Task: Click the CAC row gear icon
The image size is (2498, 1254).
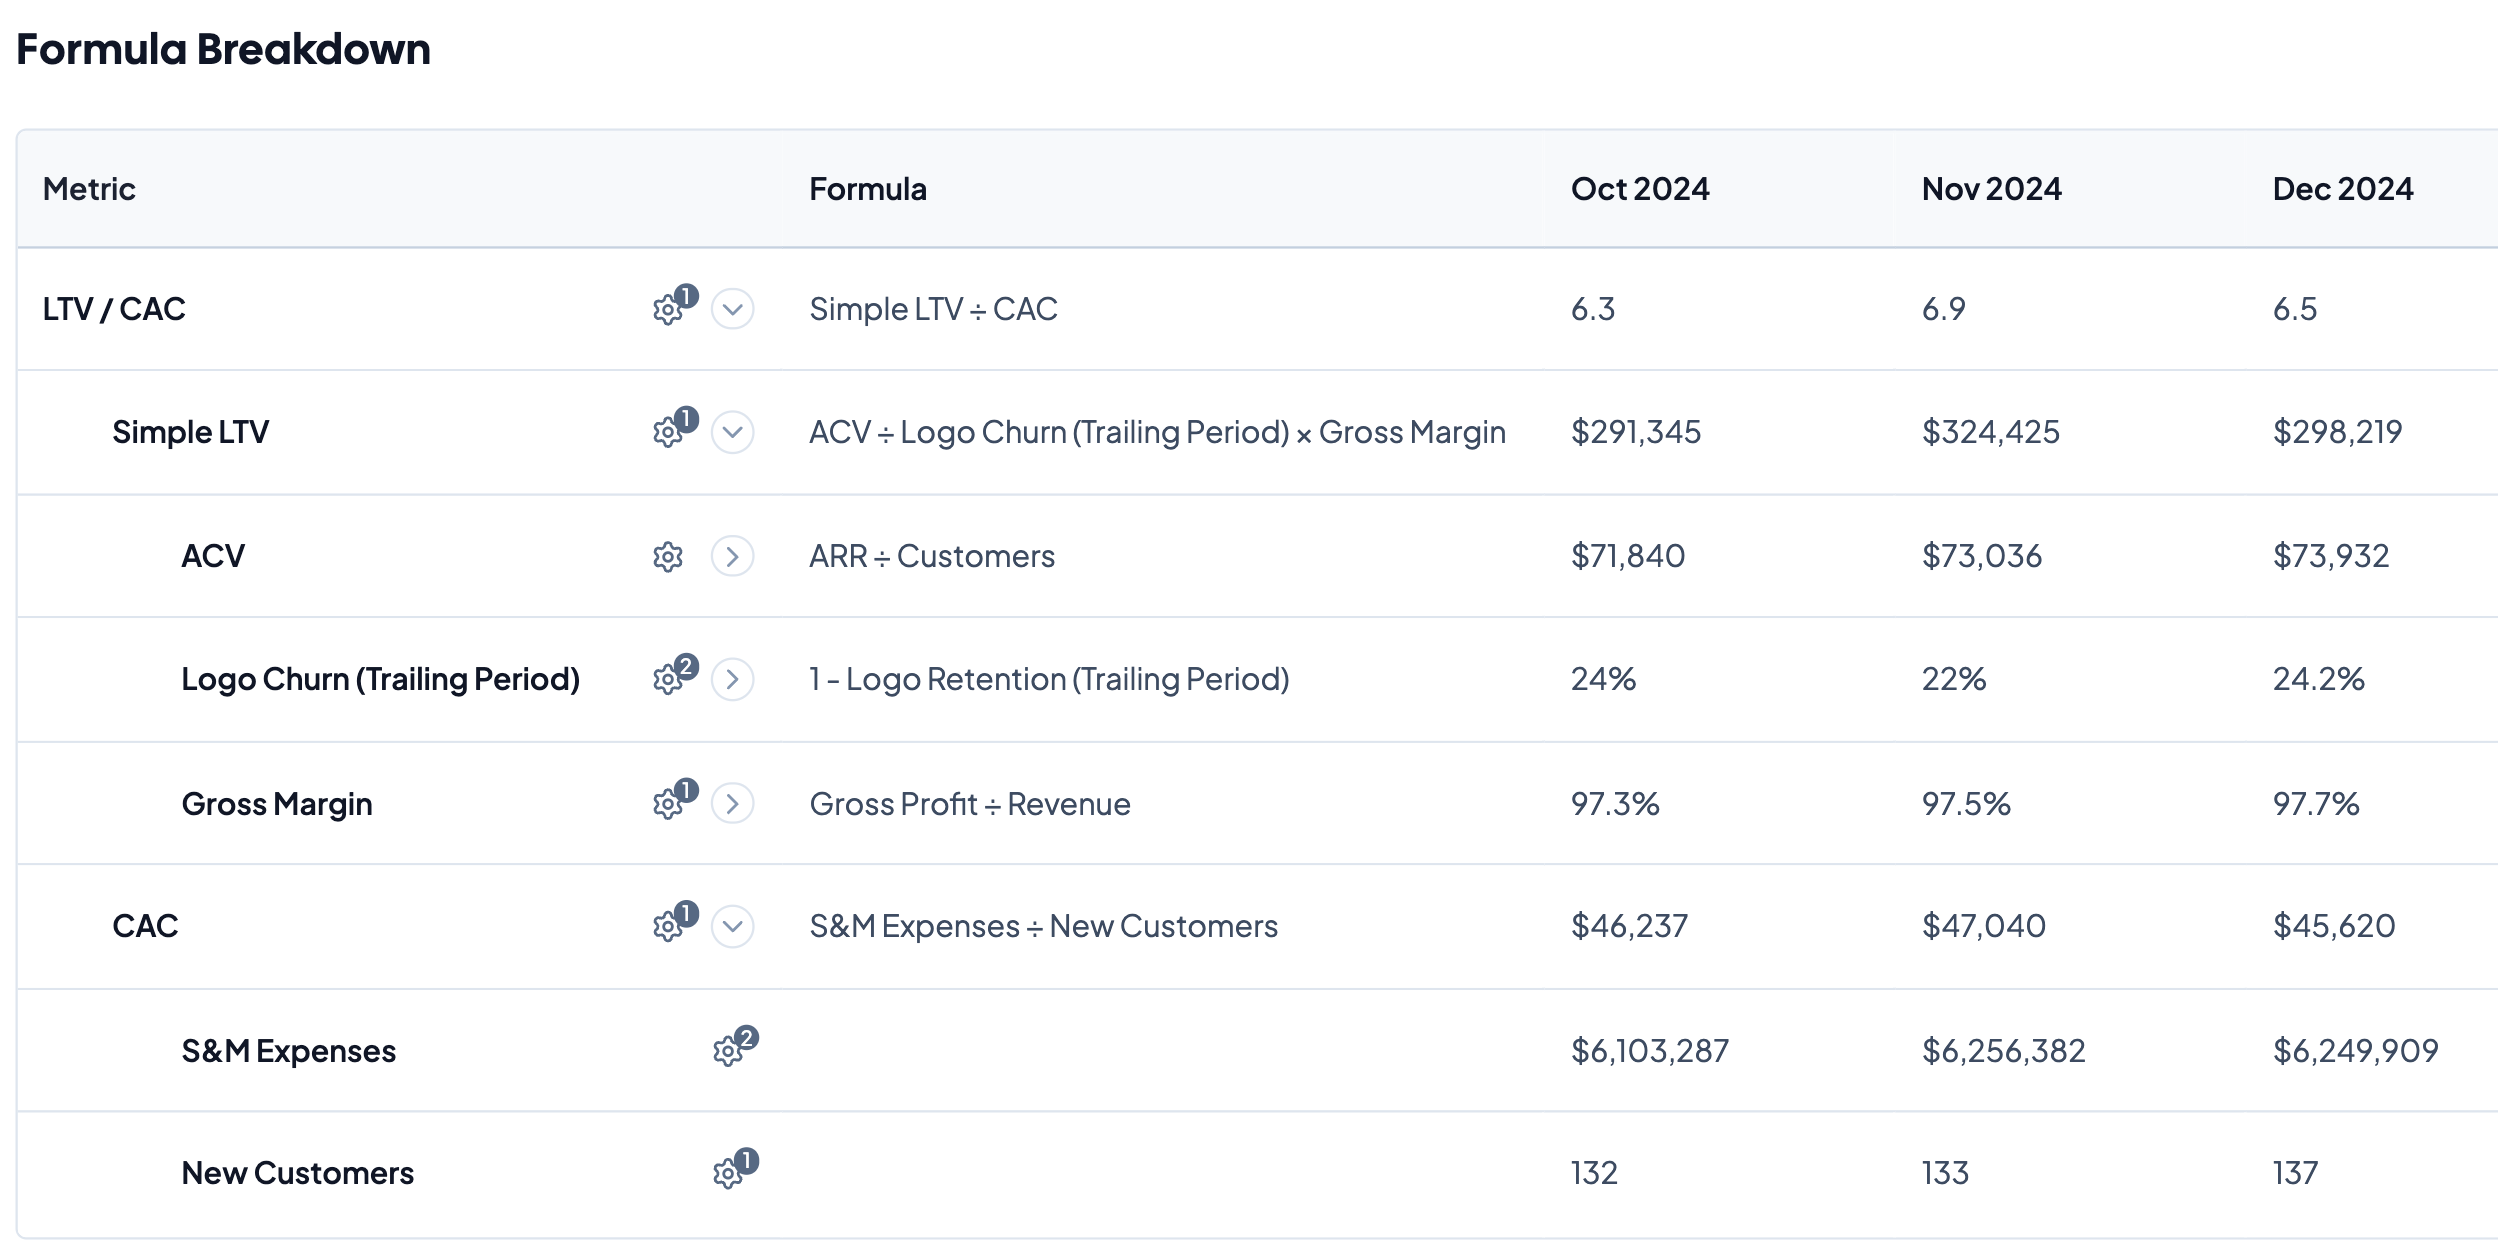Action: (x=668, y=927)
